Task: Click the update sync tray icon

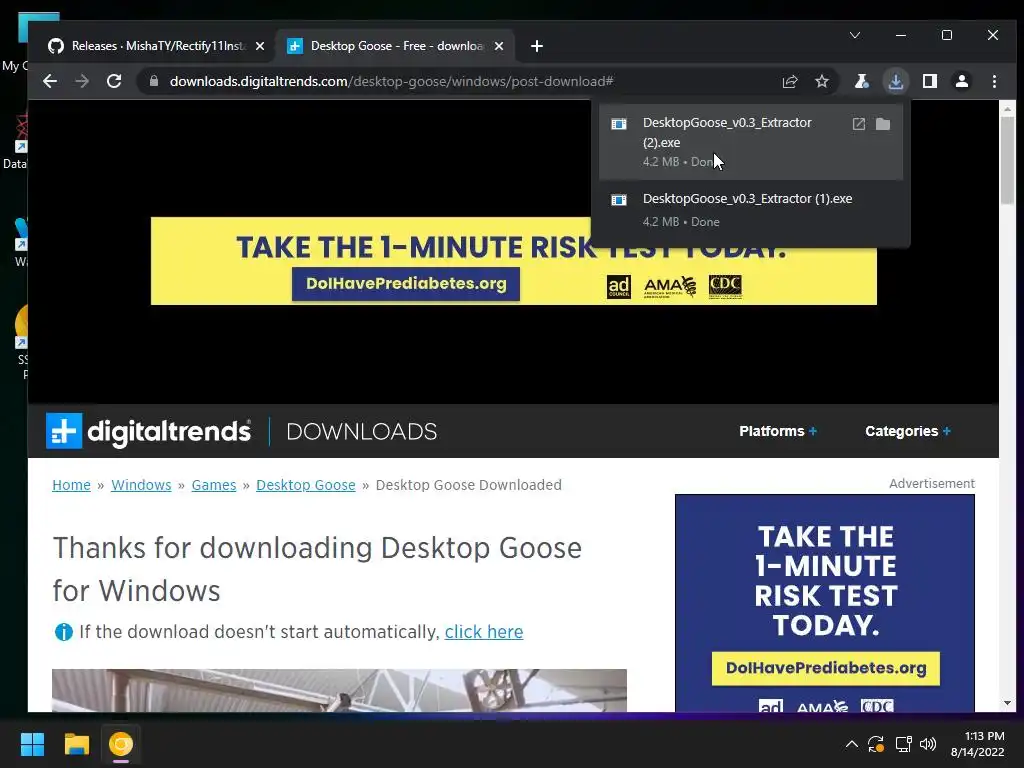Action: pos(876,744)
